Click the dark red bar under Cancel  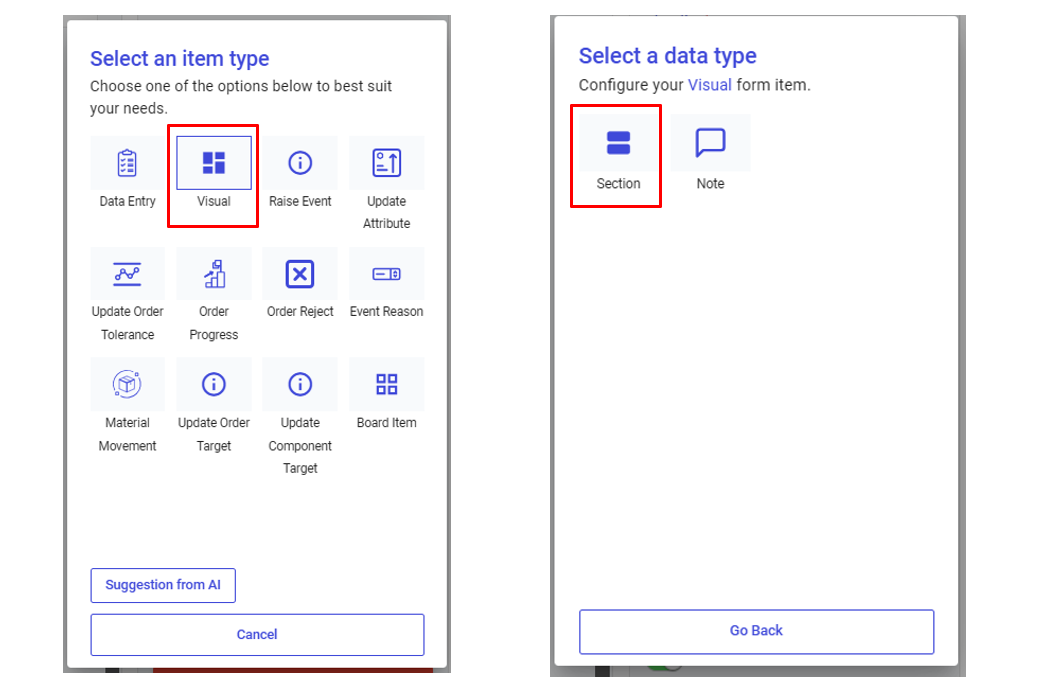coord(292,669)
